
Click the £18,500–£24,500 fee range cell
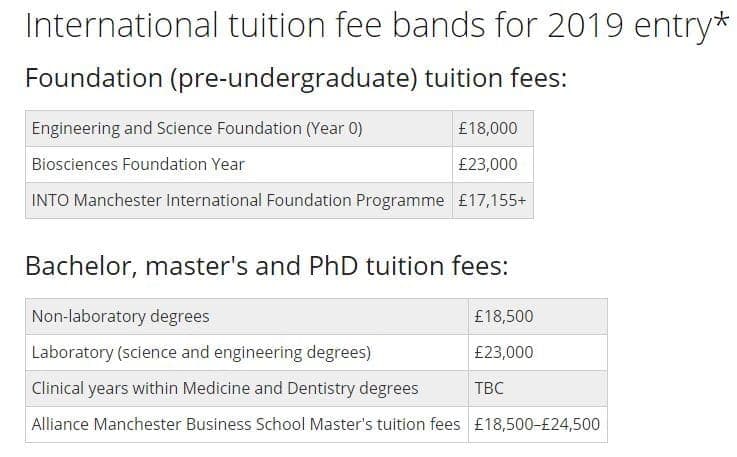[537, 424]
